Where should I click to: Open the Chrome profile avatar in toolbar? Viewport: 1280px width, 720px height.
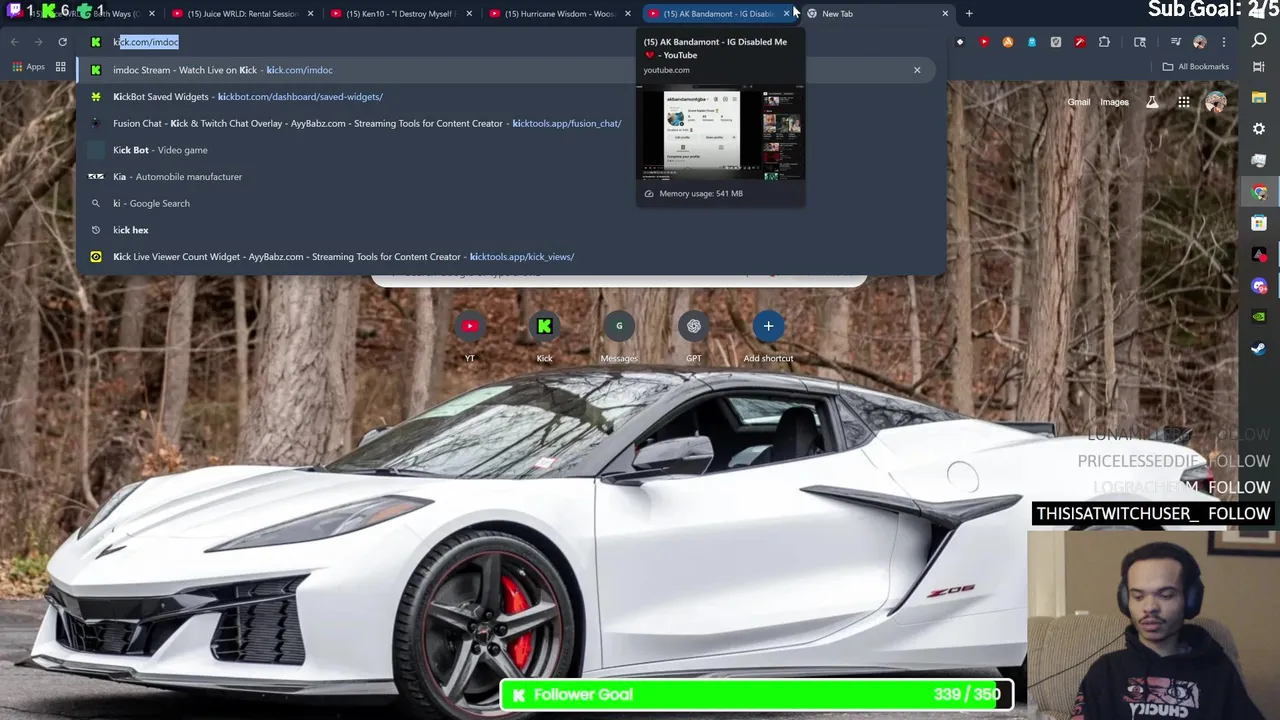pyautogui.click(x=1200, y=42)
